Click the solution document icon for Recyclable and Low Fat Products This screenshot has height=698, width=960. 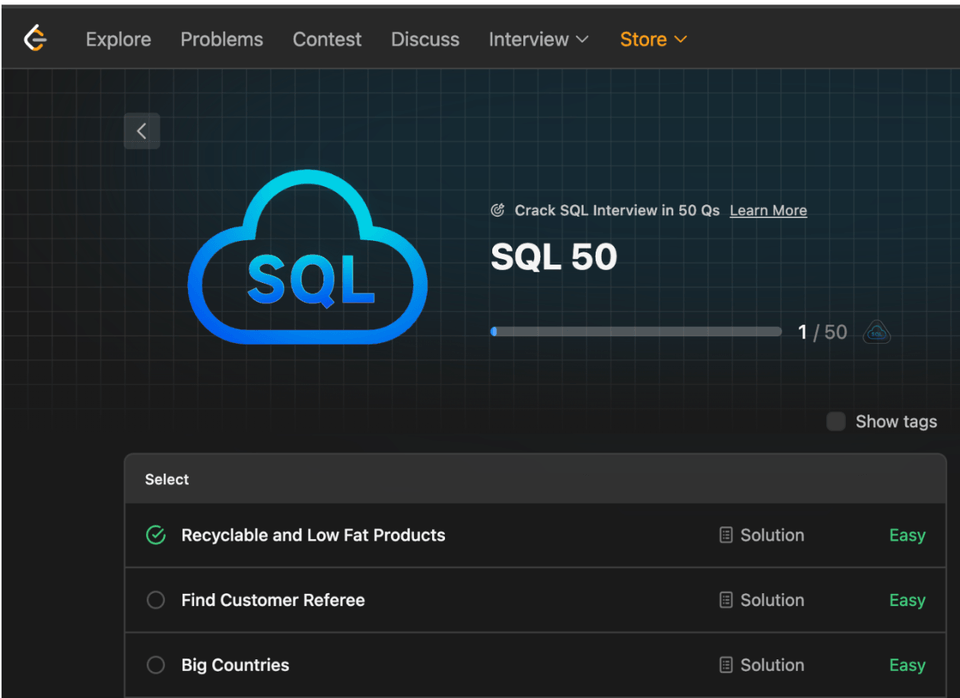tap(726, 535)
